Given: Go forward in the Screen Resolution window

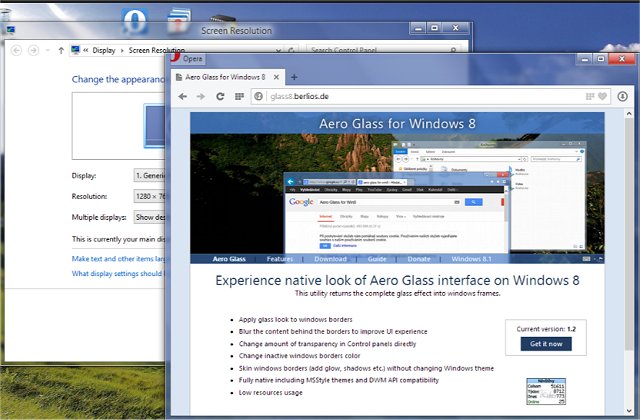Looking at the screenshot, I should pos(33,50).
